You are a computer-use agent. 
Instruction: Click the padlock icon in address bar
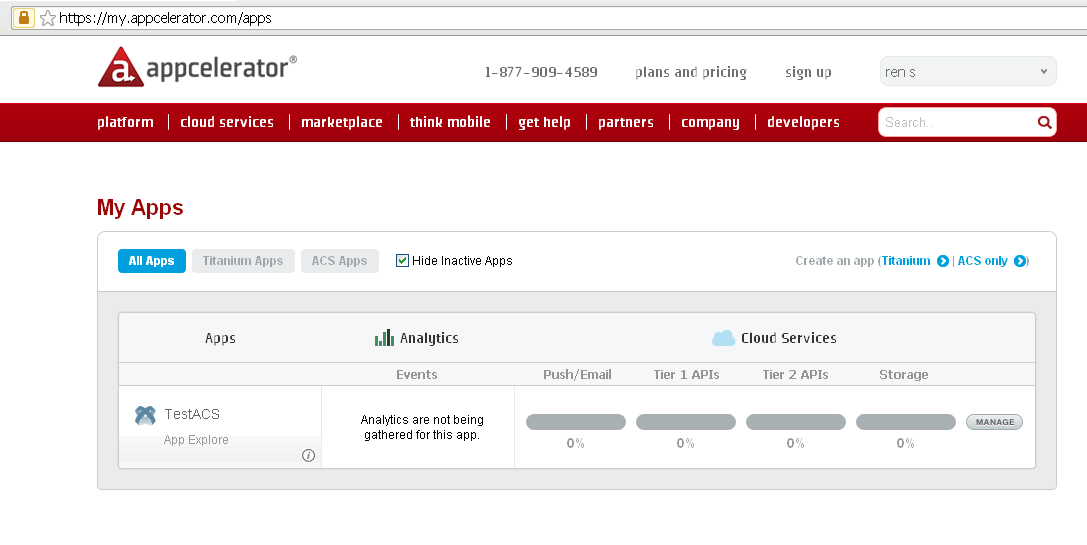tap(24, 18)
